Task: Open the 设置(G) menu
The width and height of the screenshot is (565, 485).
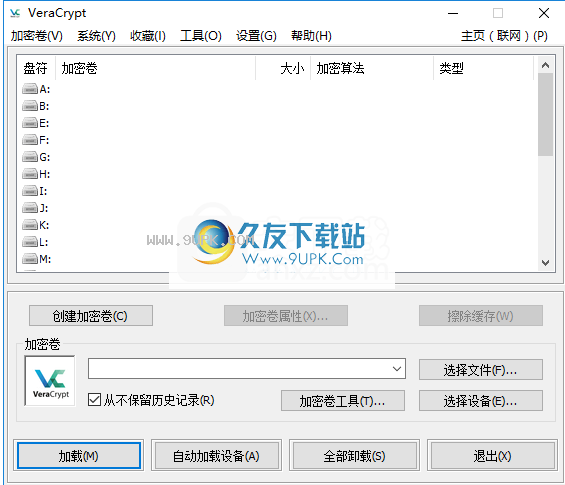Action: pos(256,36)
